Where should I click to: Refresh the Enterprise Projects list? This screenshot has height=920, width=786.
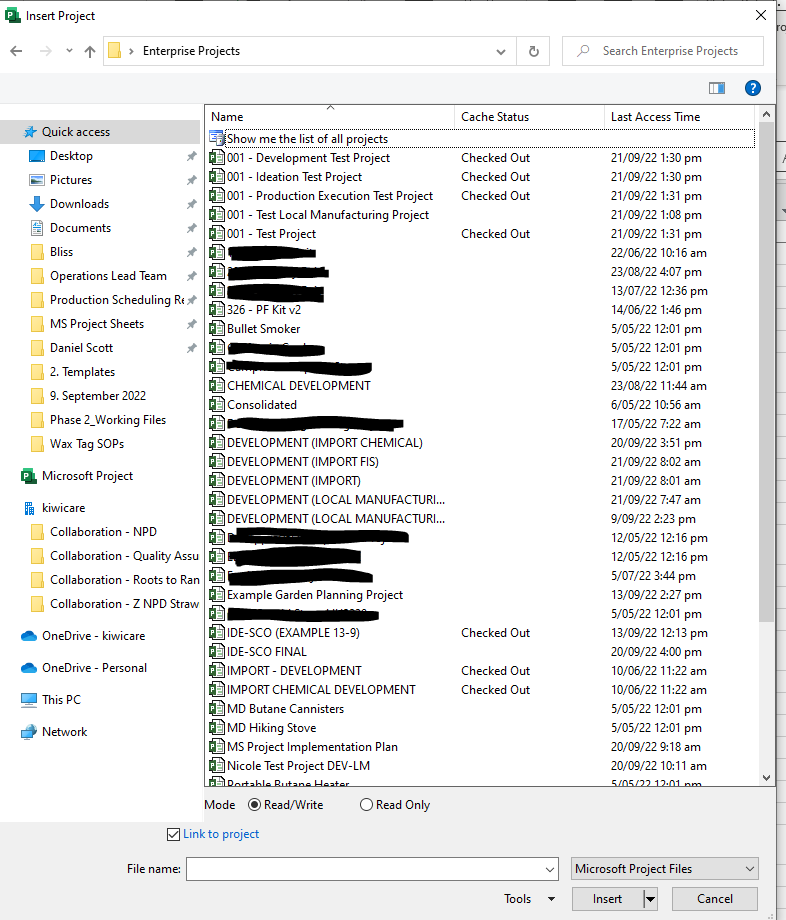pos(533,52)
